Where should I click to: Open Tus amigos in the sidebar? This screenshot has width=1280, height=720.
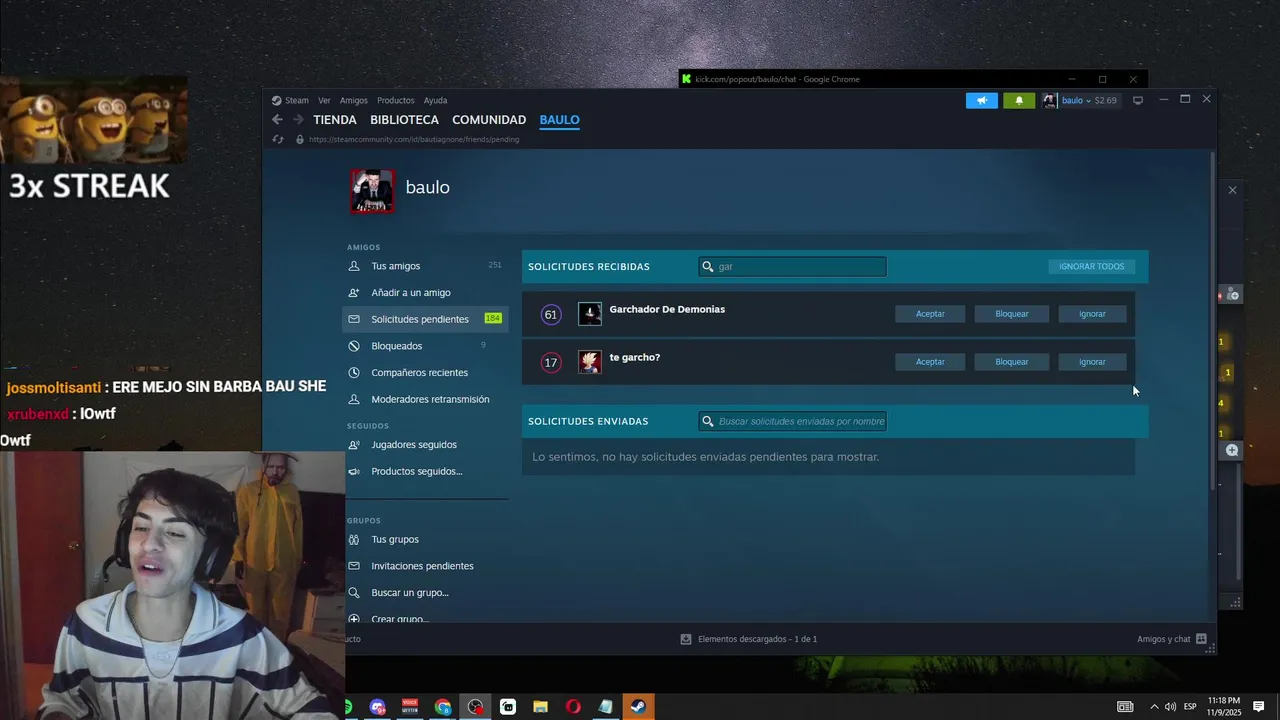(395, 266)
